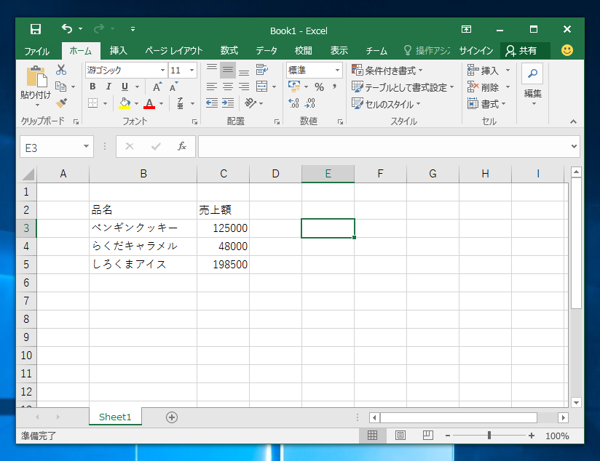
Task: Switch to the ページレイアウト tab
Action: click(173, 51)
